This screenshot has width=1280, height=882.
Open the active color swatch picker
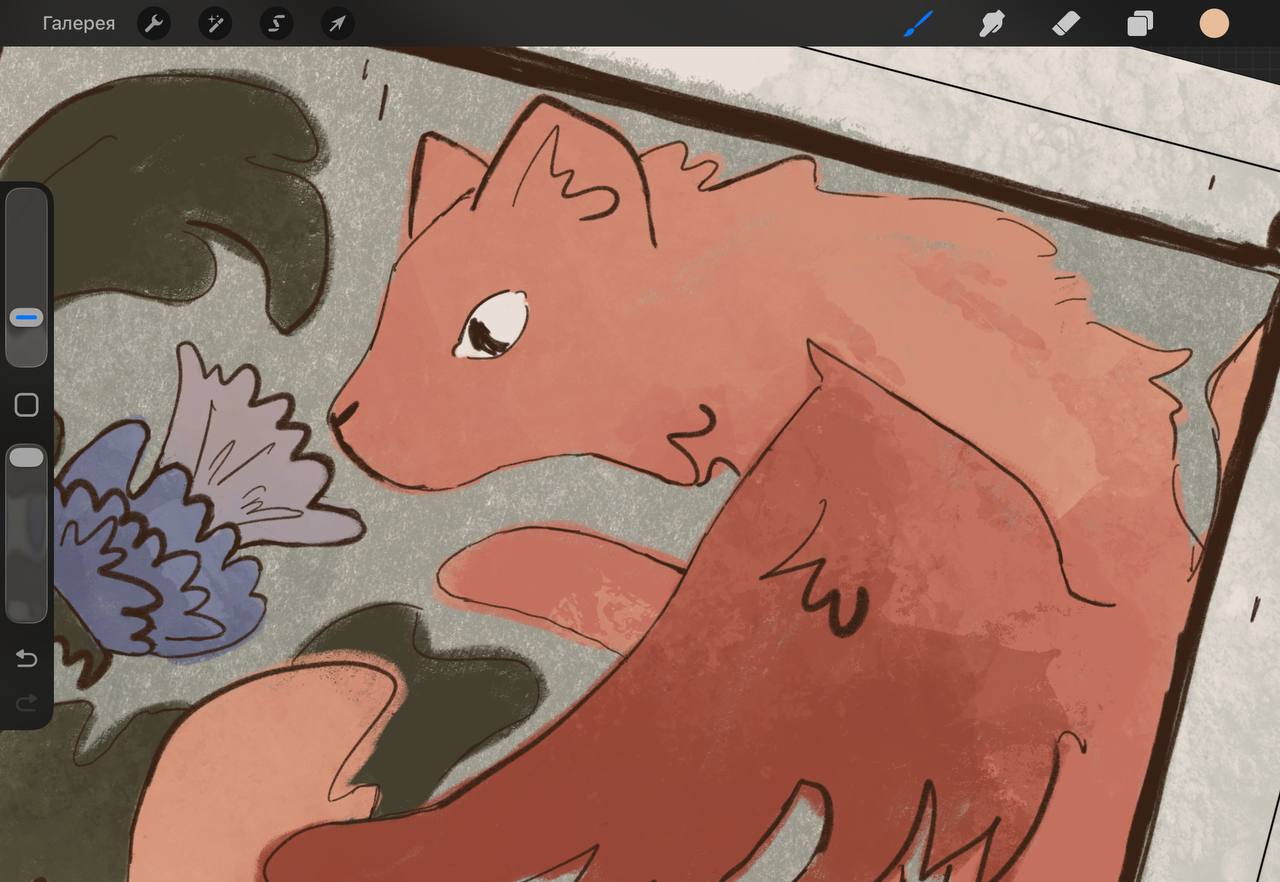click(1214, 24)
